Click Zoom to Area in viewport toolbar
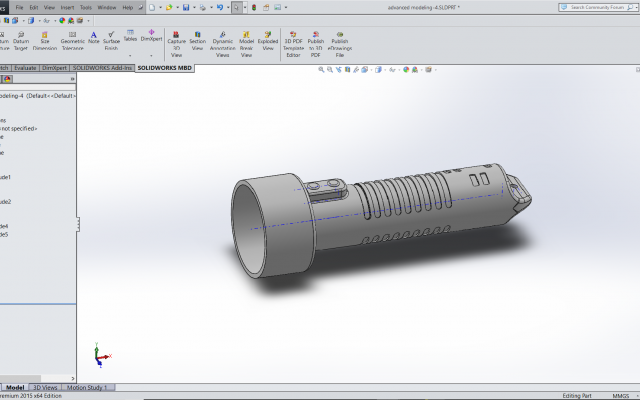The height and width of the screenshot is (400, 640). coord(330,70)
